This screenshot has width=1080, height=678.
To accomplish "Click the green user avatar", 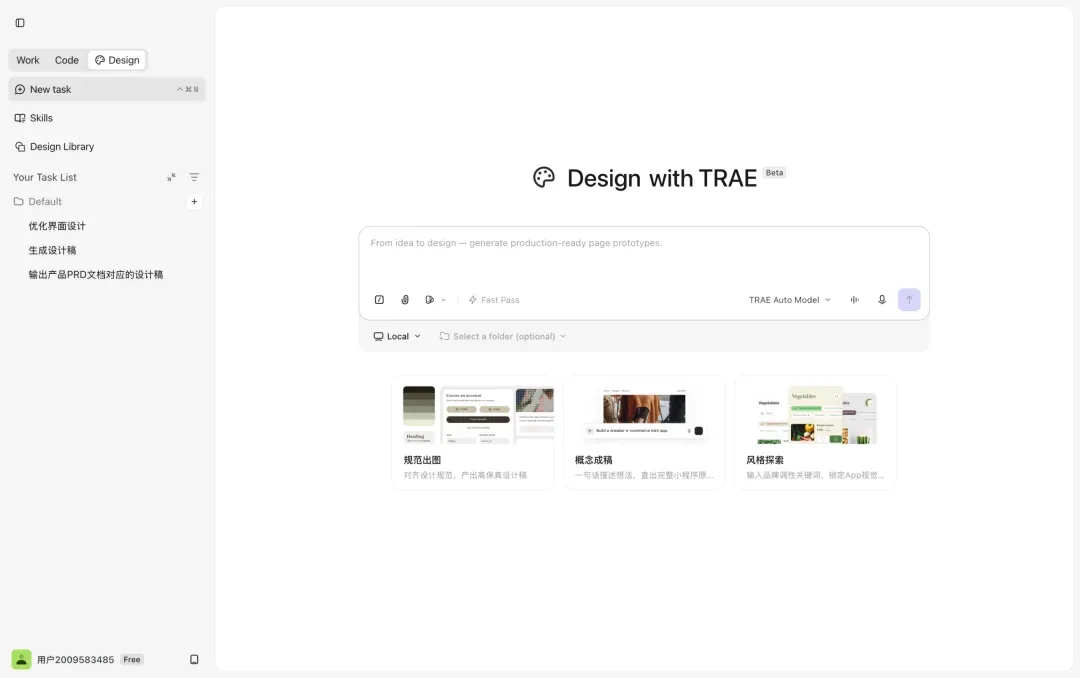I will [21, 659].
